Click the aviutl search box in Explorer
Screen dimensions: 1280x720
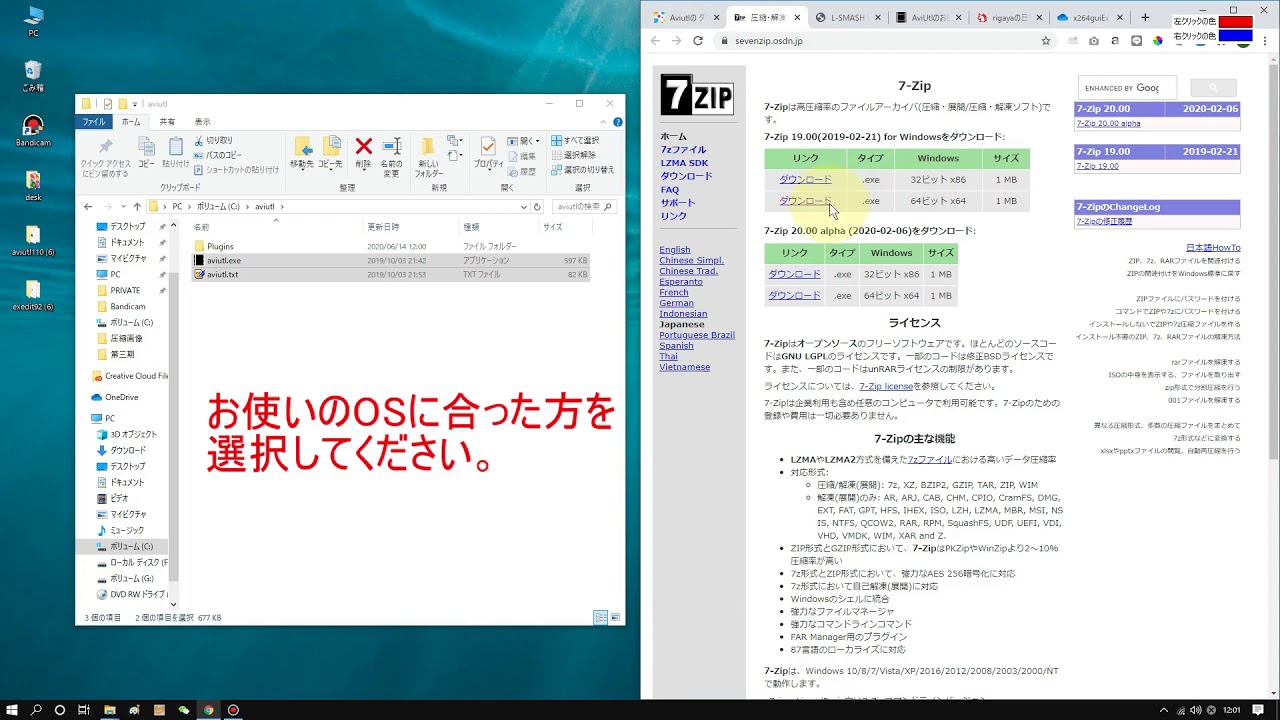pyautogui.click(x=583, y=207)
